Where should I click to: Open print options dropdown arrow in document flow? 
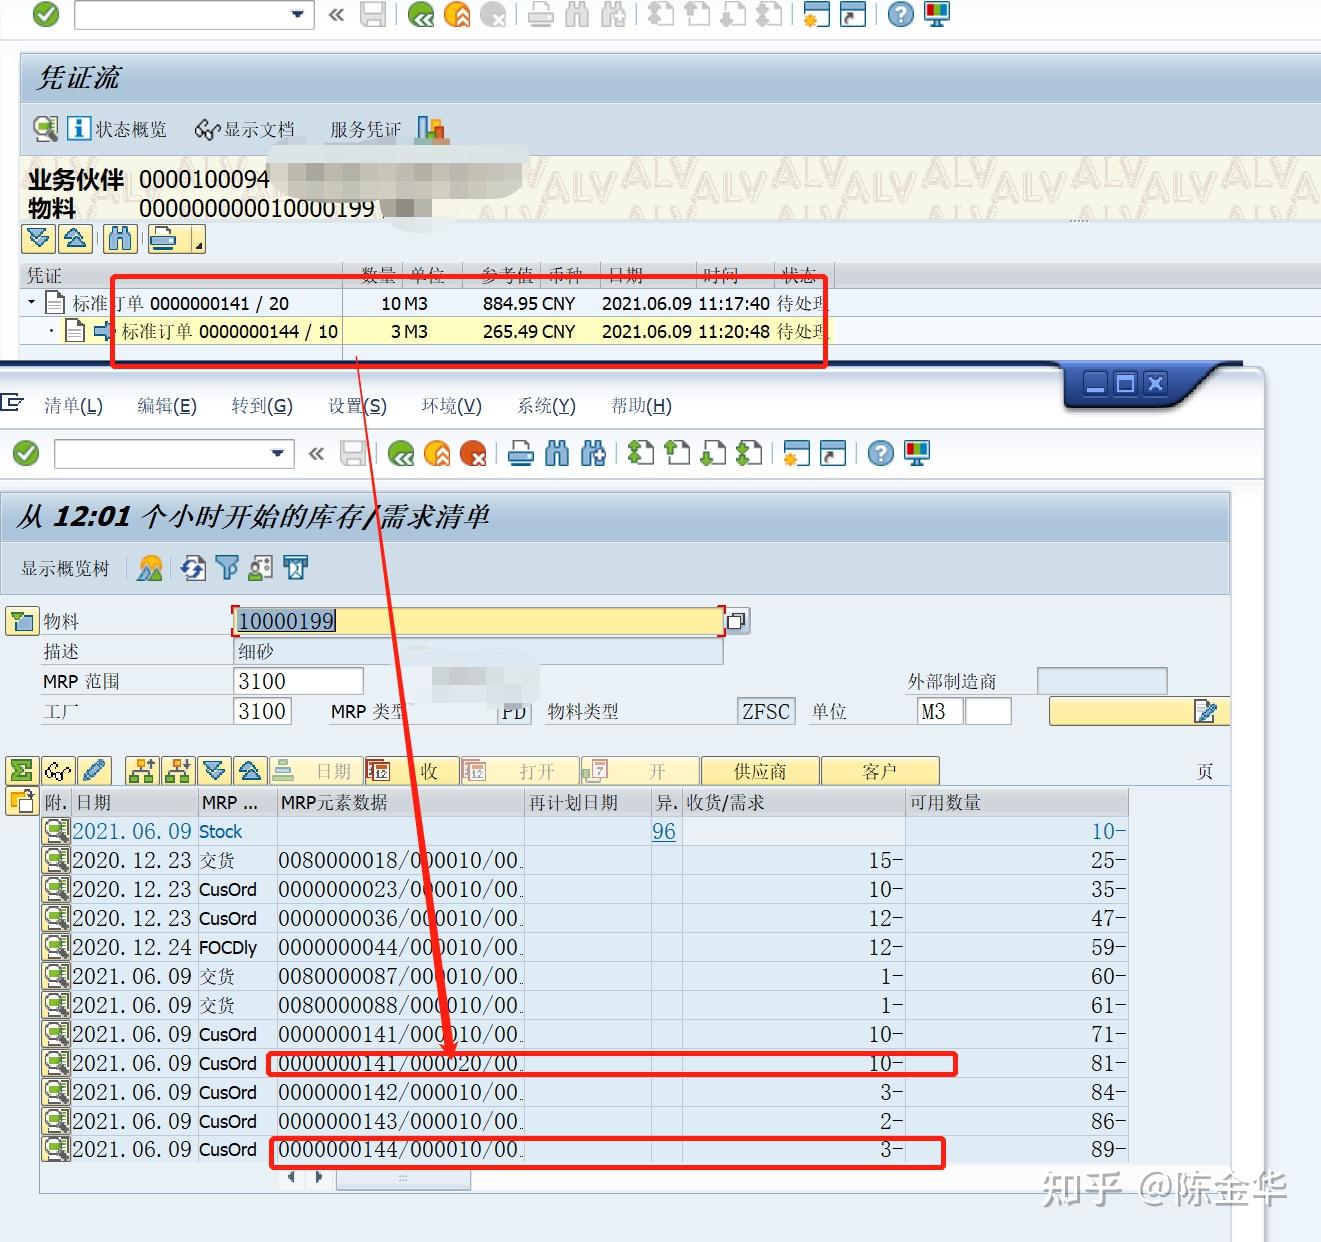(198, 240)
